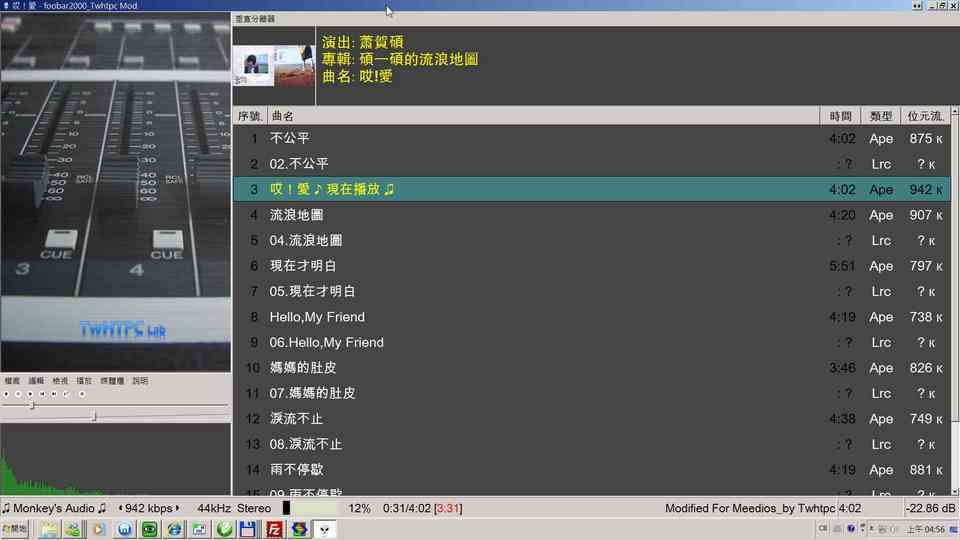
Task: Click the round blue M taskbar icon
Action: [124, 529]
